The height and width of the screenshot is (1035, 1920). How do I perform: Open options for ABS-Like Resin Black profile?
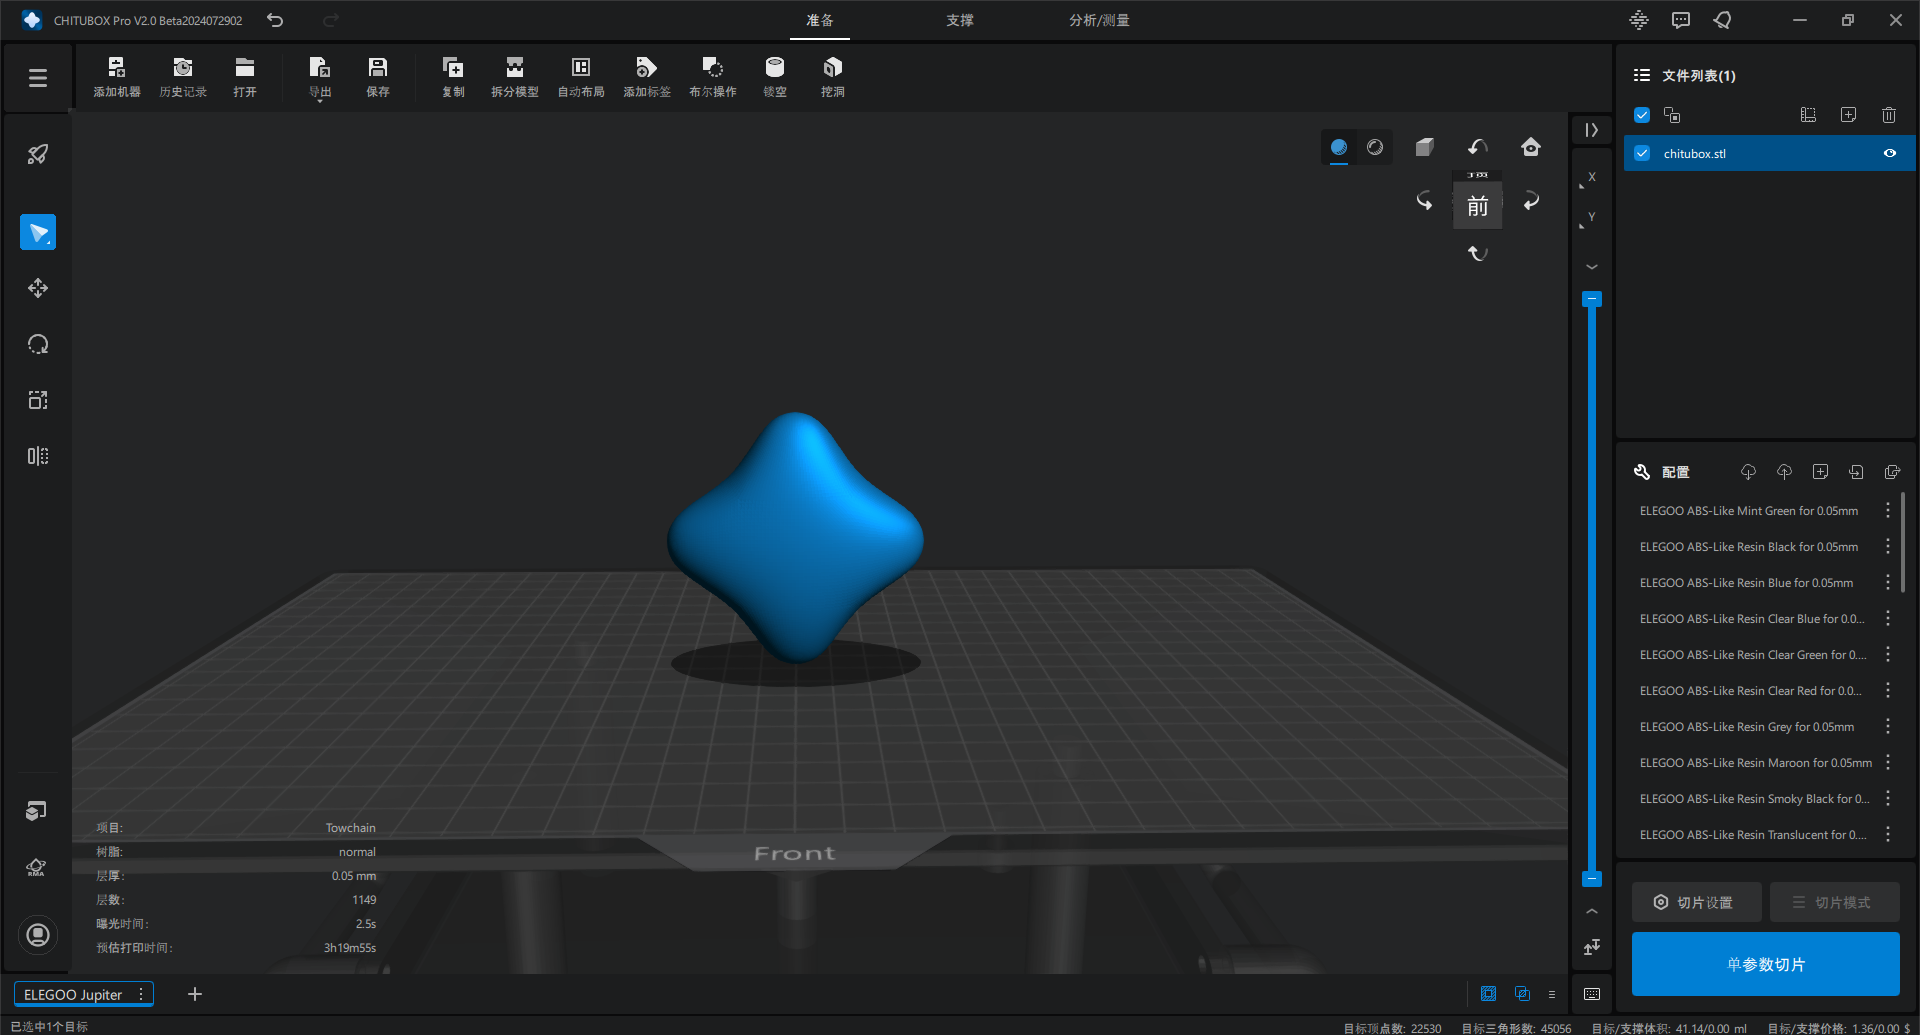coord(1888,547)
